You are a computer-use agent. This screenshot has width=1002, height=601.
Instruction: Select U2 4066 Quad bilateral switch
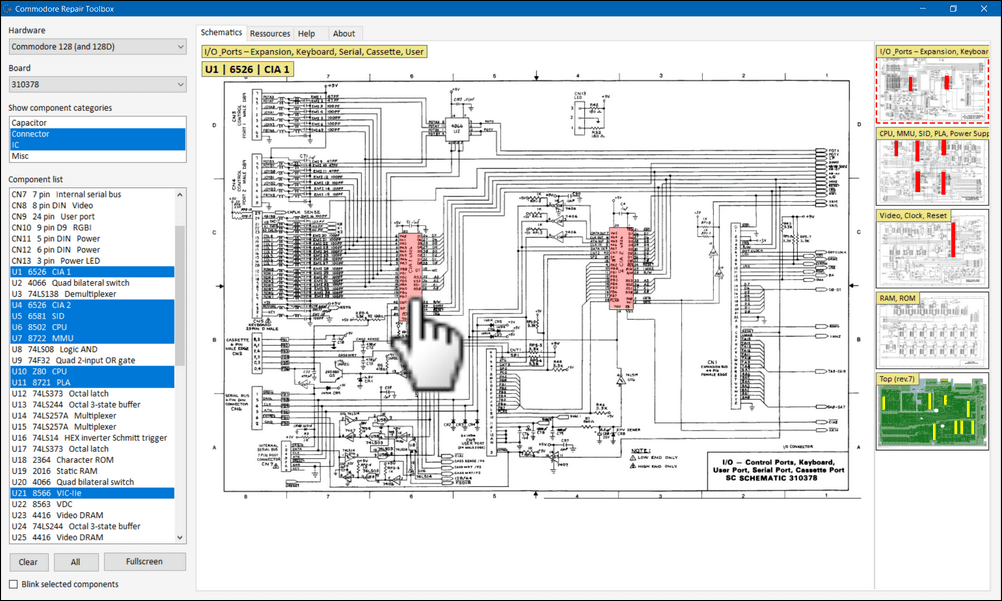(92, 283)
